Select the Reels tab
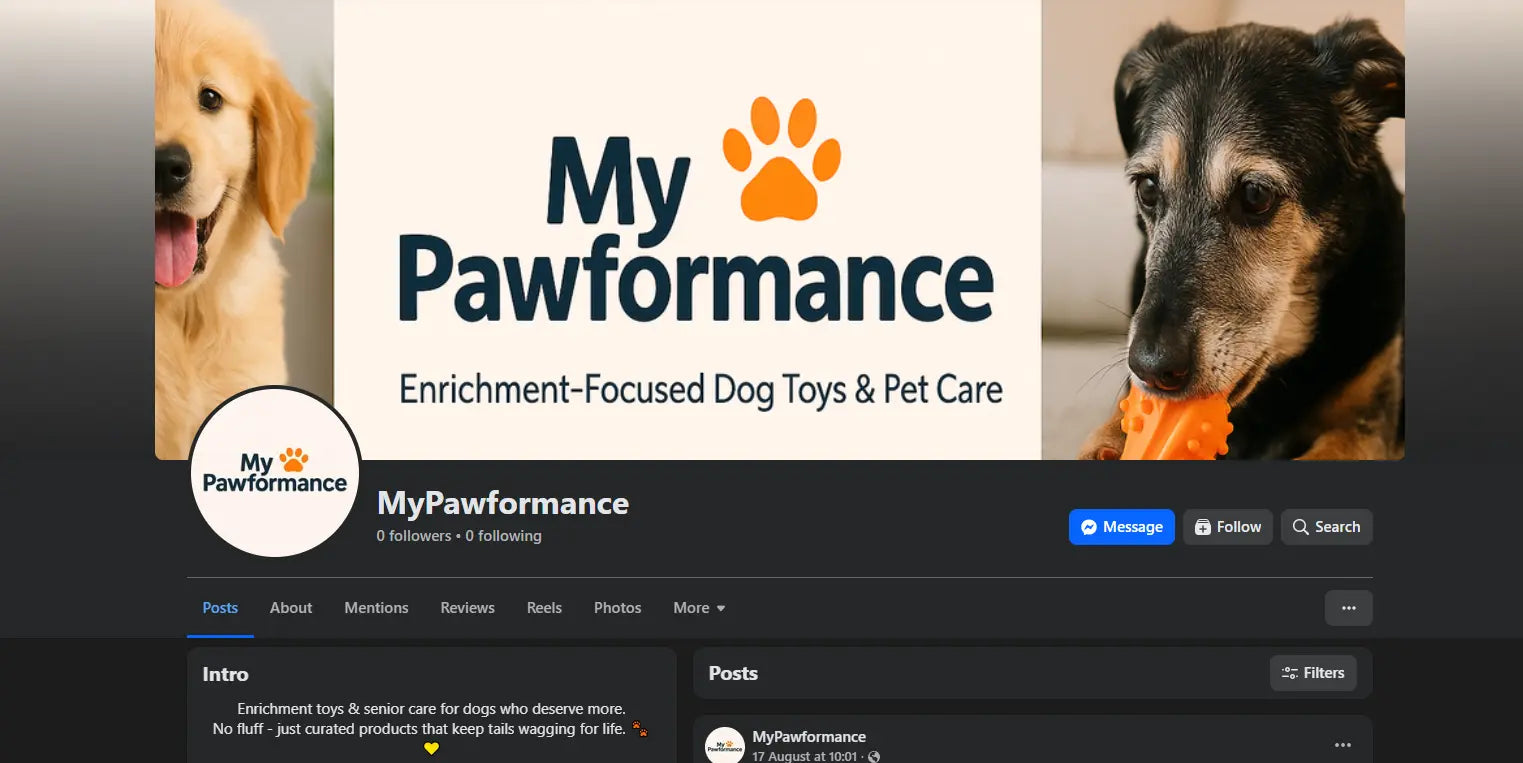 (544, 608)
